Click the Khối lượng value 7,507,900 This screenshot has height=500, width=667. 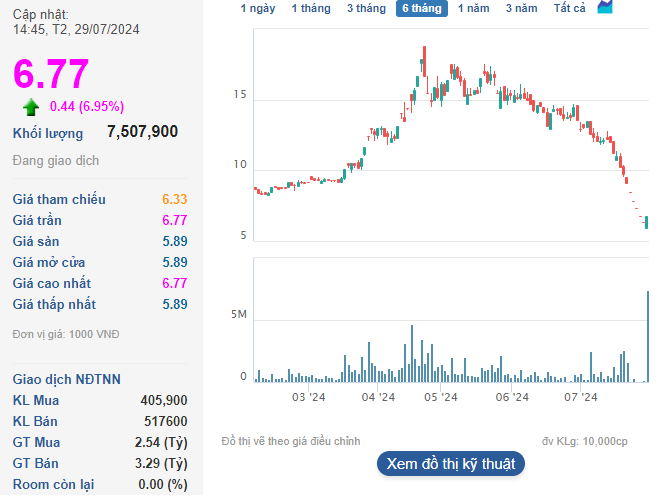pyautogui.click(x=142, y=132)
